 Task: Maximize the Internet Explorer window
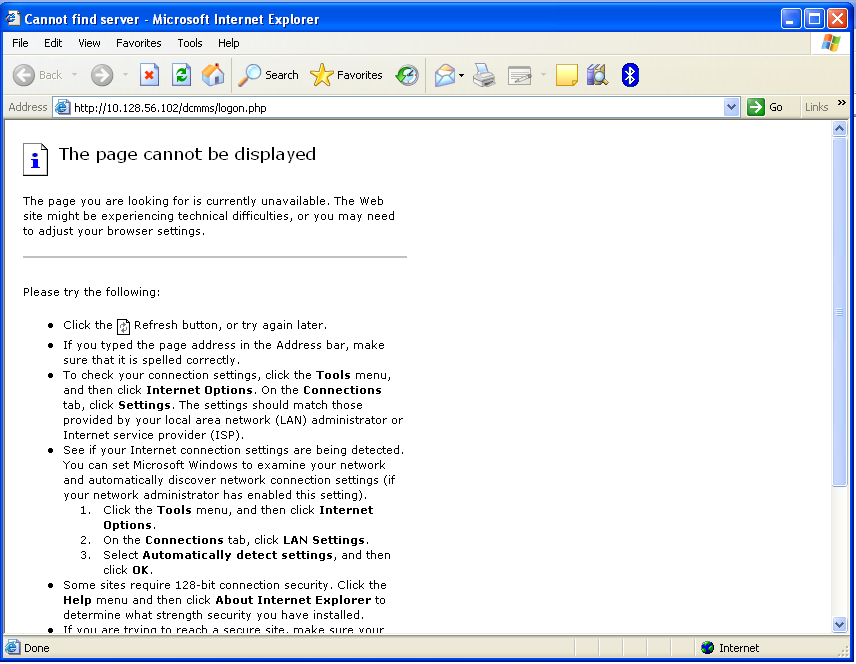click(x=815, y=19)
